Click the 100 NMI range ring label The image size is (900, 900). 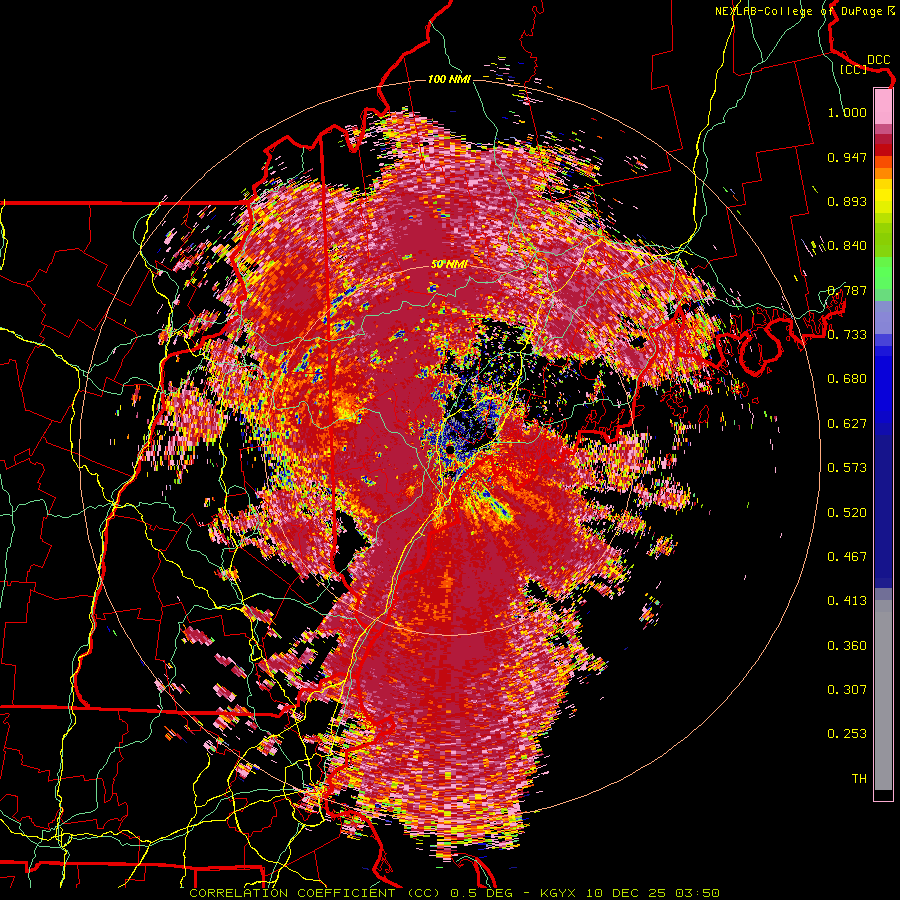(449, 79)
